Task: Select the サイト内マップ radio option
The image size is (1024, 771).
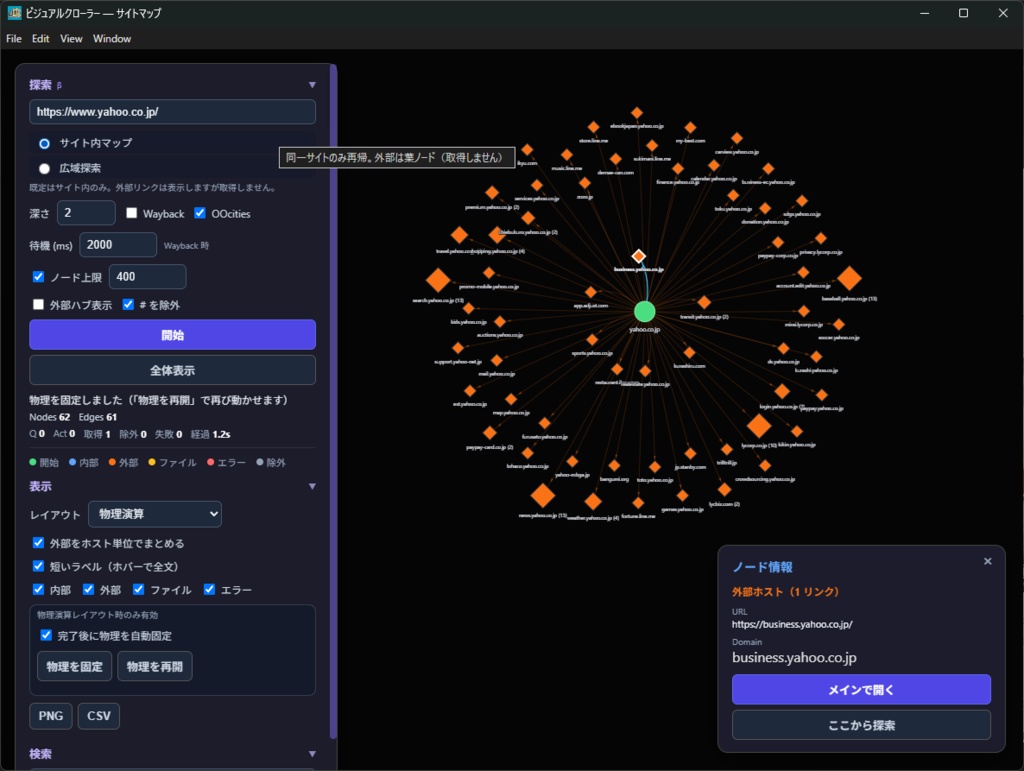Action: [44, 143]
